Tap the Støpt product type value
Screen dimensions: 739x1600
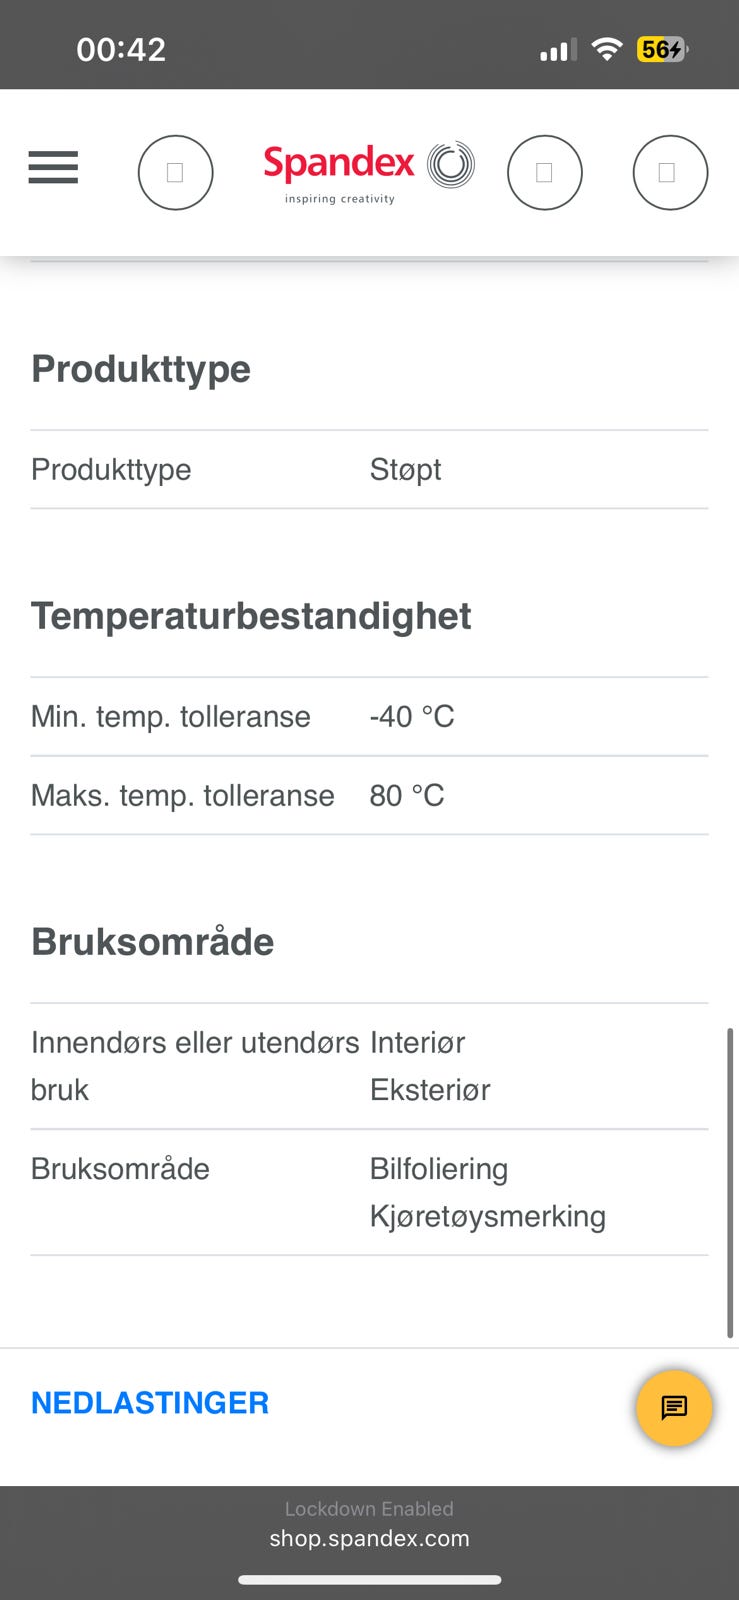pyautogui.click(x=405, y=469)
